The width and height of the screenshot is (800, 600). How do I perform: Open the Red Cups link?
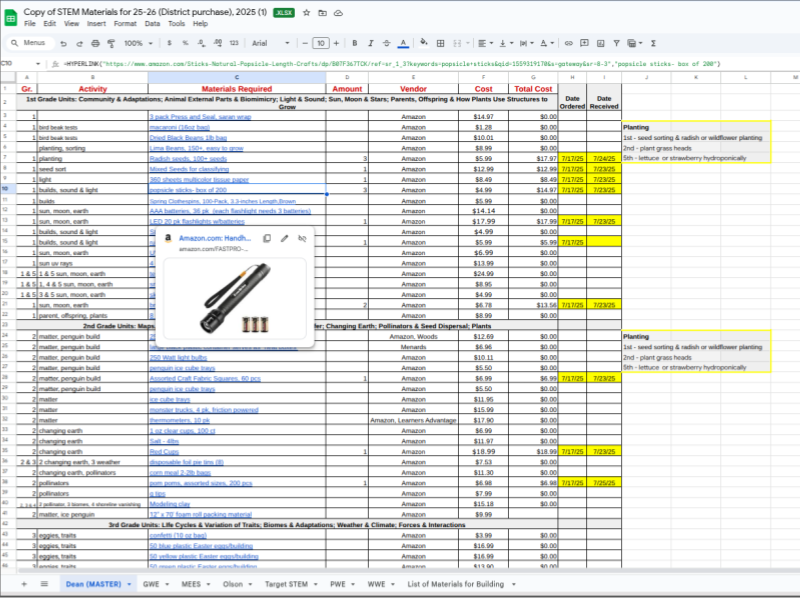point(164,452)
